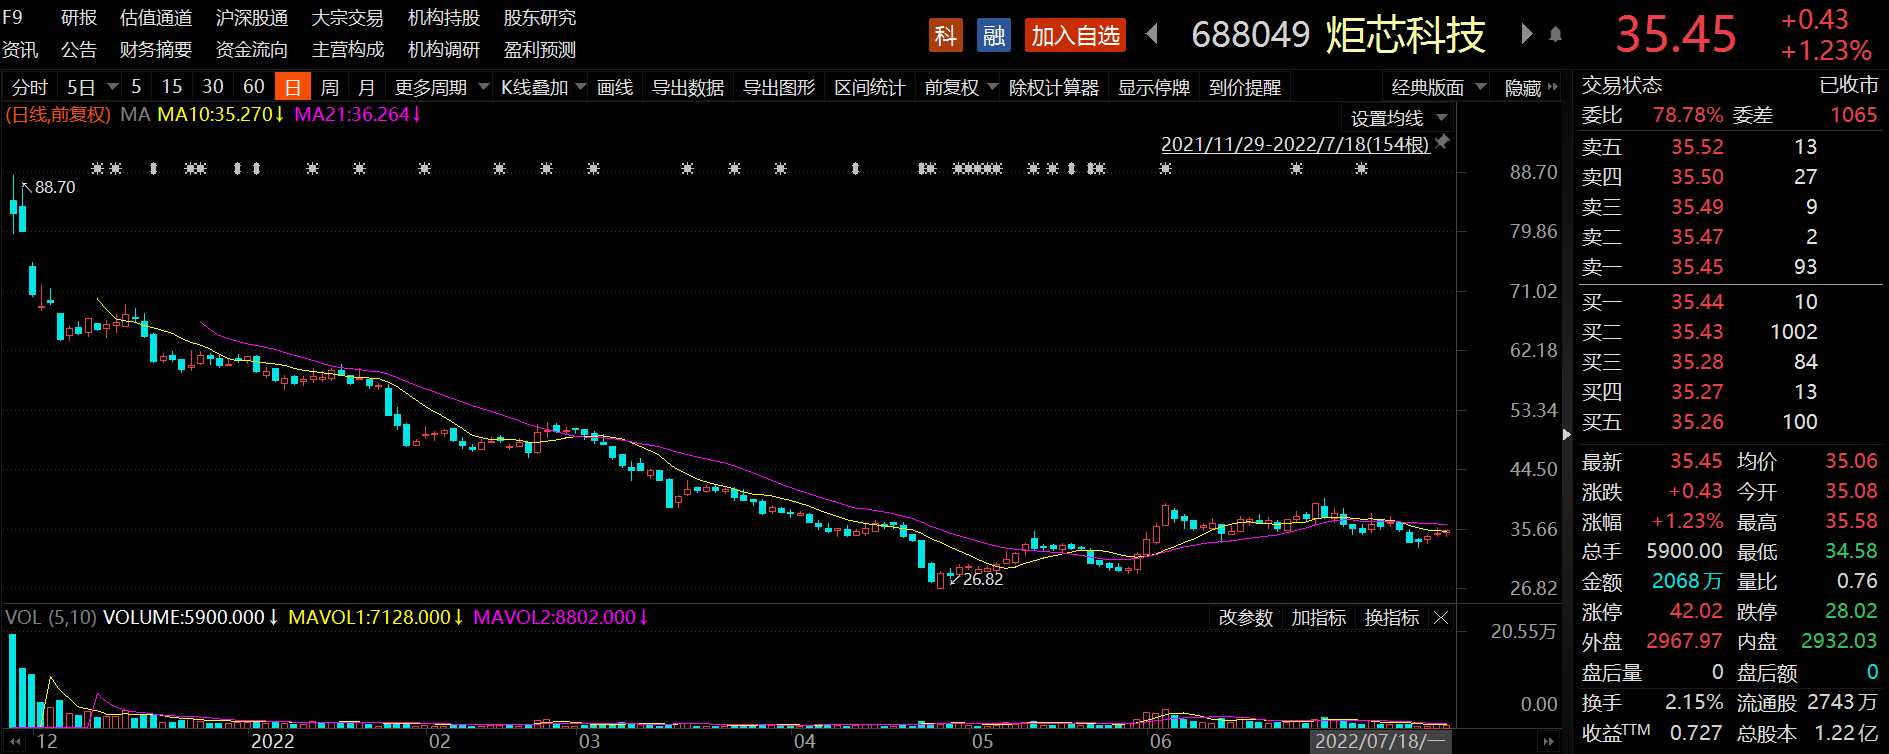Click the previous stock left arrow
1889x754 pixels.
[1152, 35]
